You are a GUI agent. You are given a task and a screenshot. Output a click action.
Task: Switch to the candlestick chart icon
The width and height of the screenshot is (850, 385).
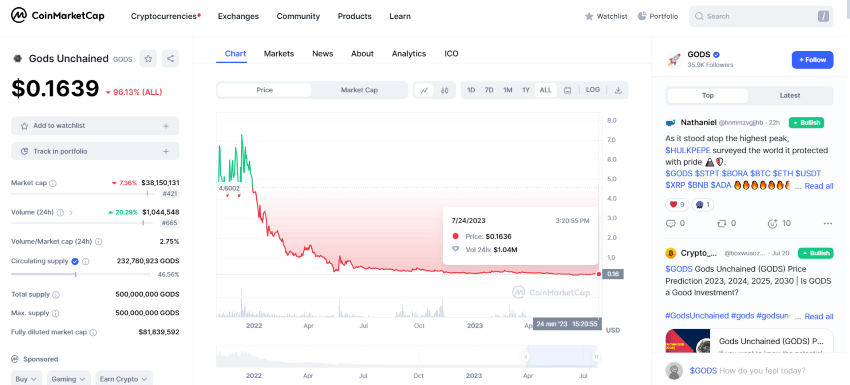(445, 91)
